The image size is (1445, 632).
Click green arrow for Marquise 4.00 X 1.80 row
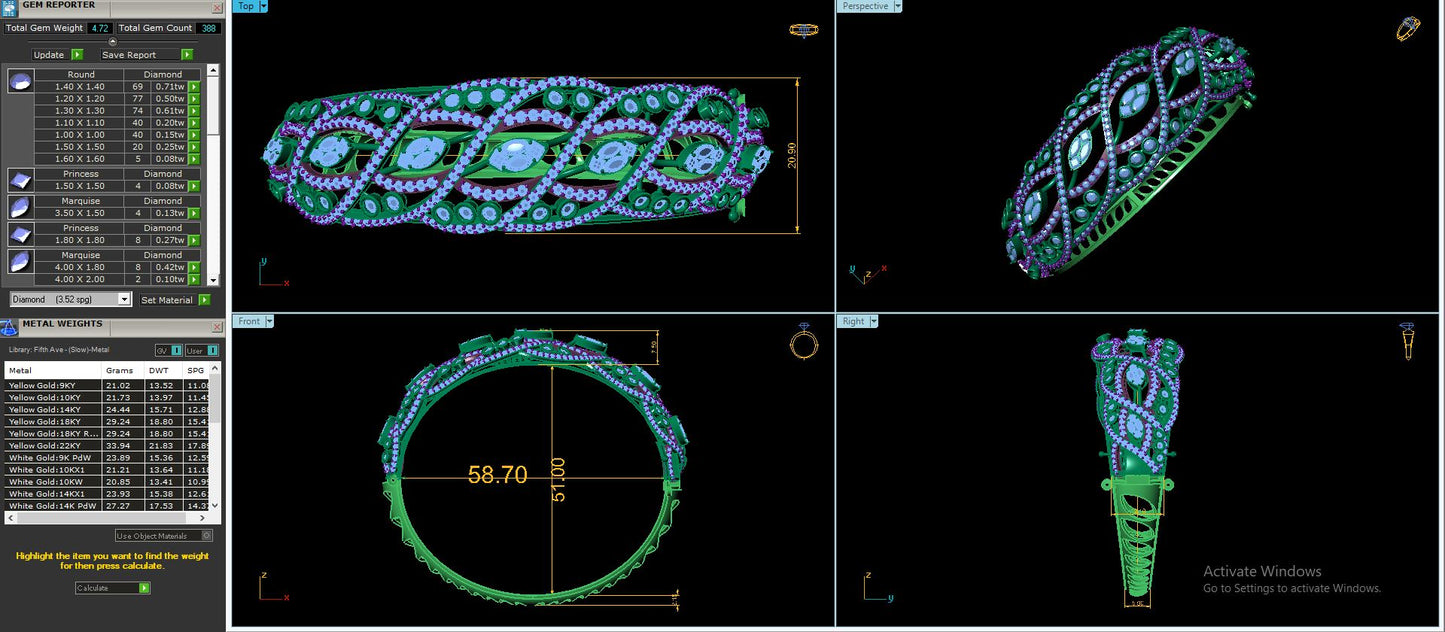click(x=194, y=267)
